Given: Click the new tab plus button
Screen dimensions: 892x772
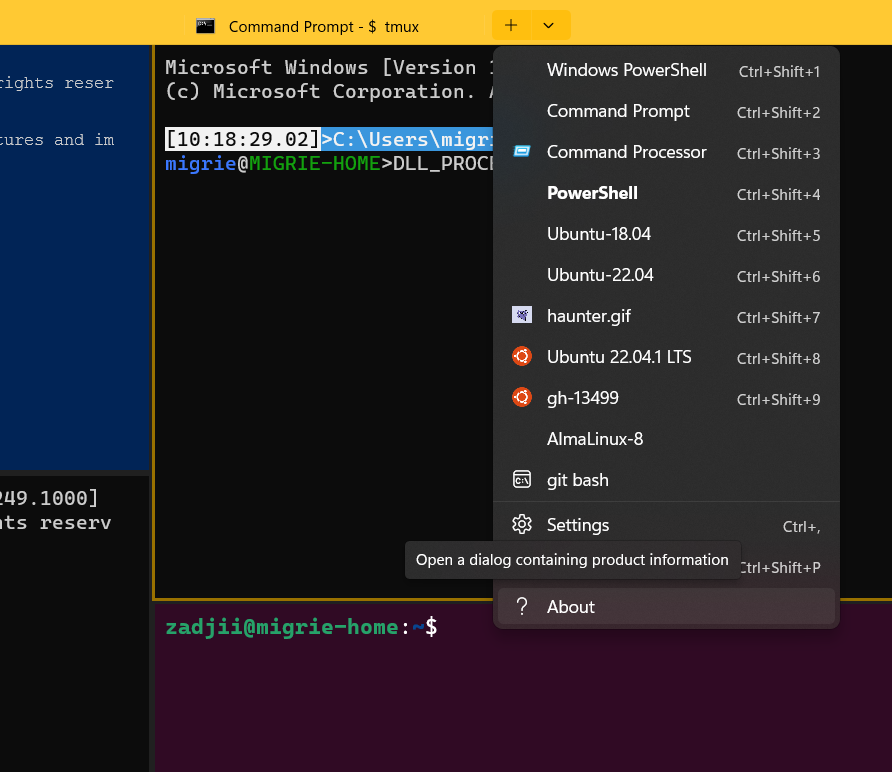Looking at the screenshot, I should click(511, 25).
